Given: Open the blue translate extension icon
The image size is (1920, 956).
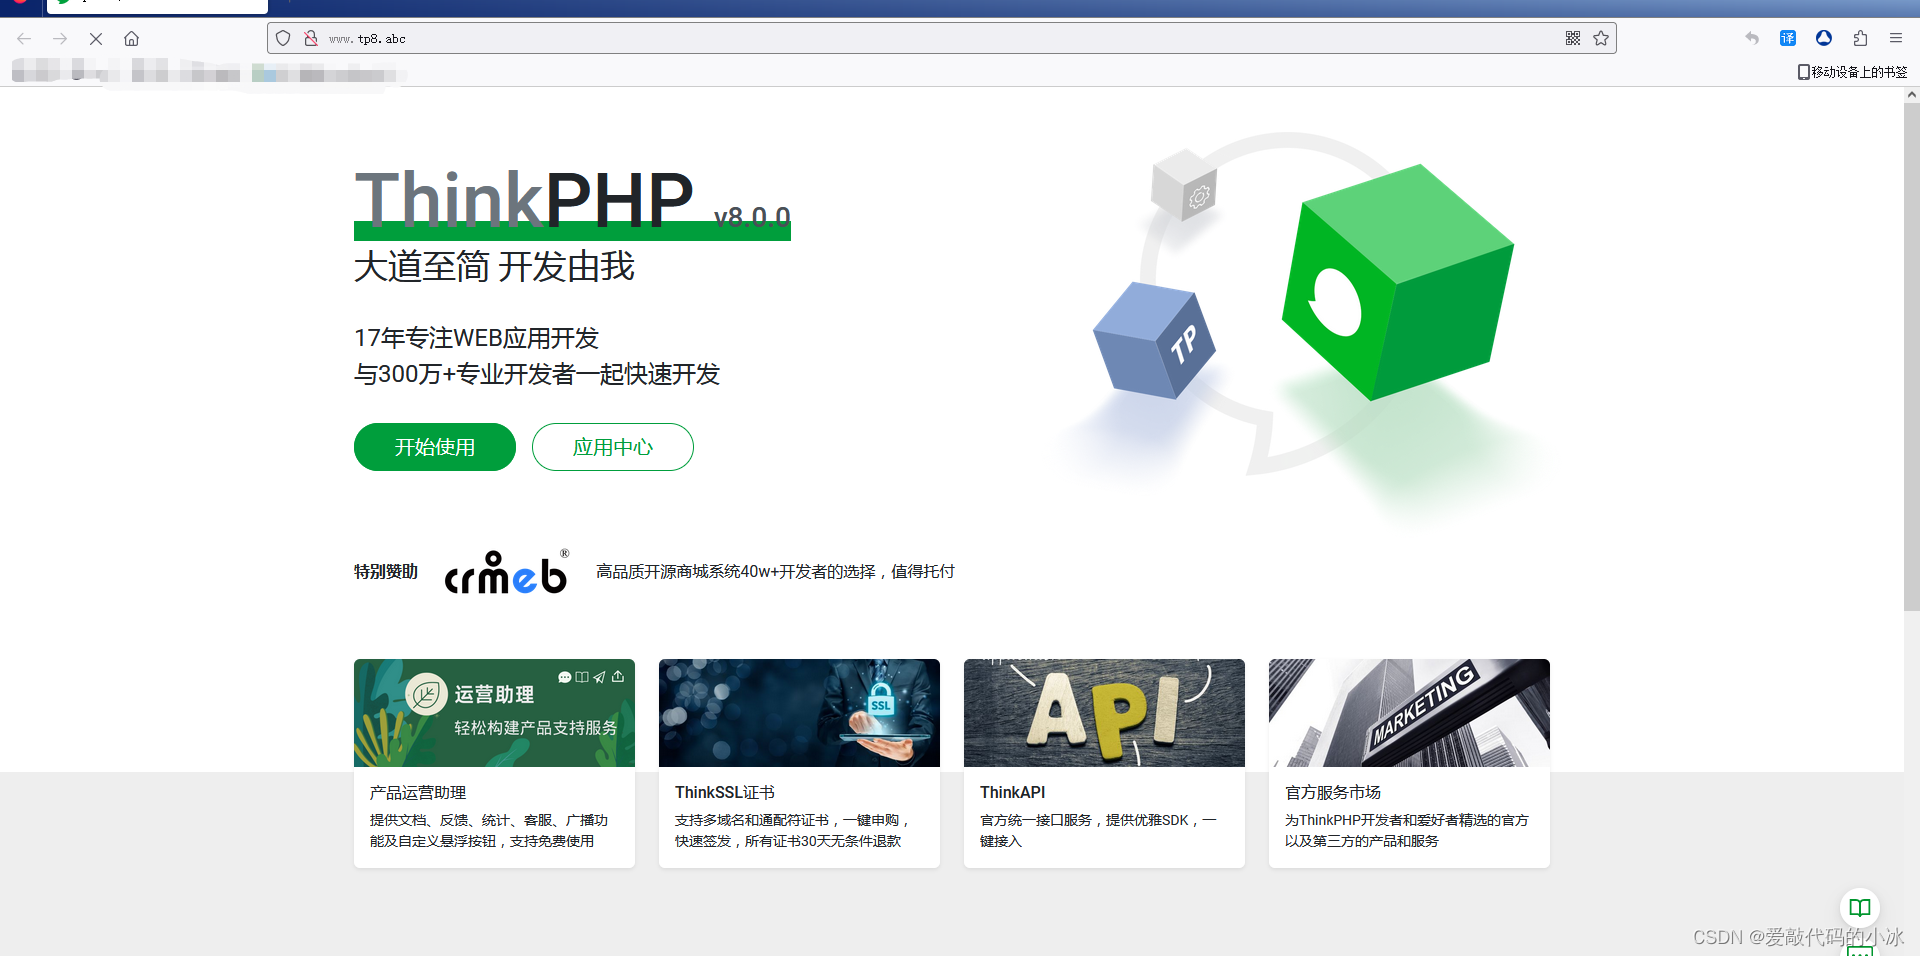Looking at the screenshot, I should click(1788, 38).
